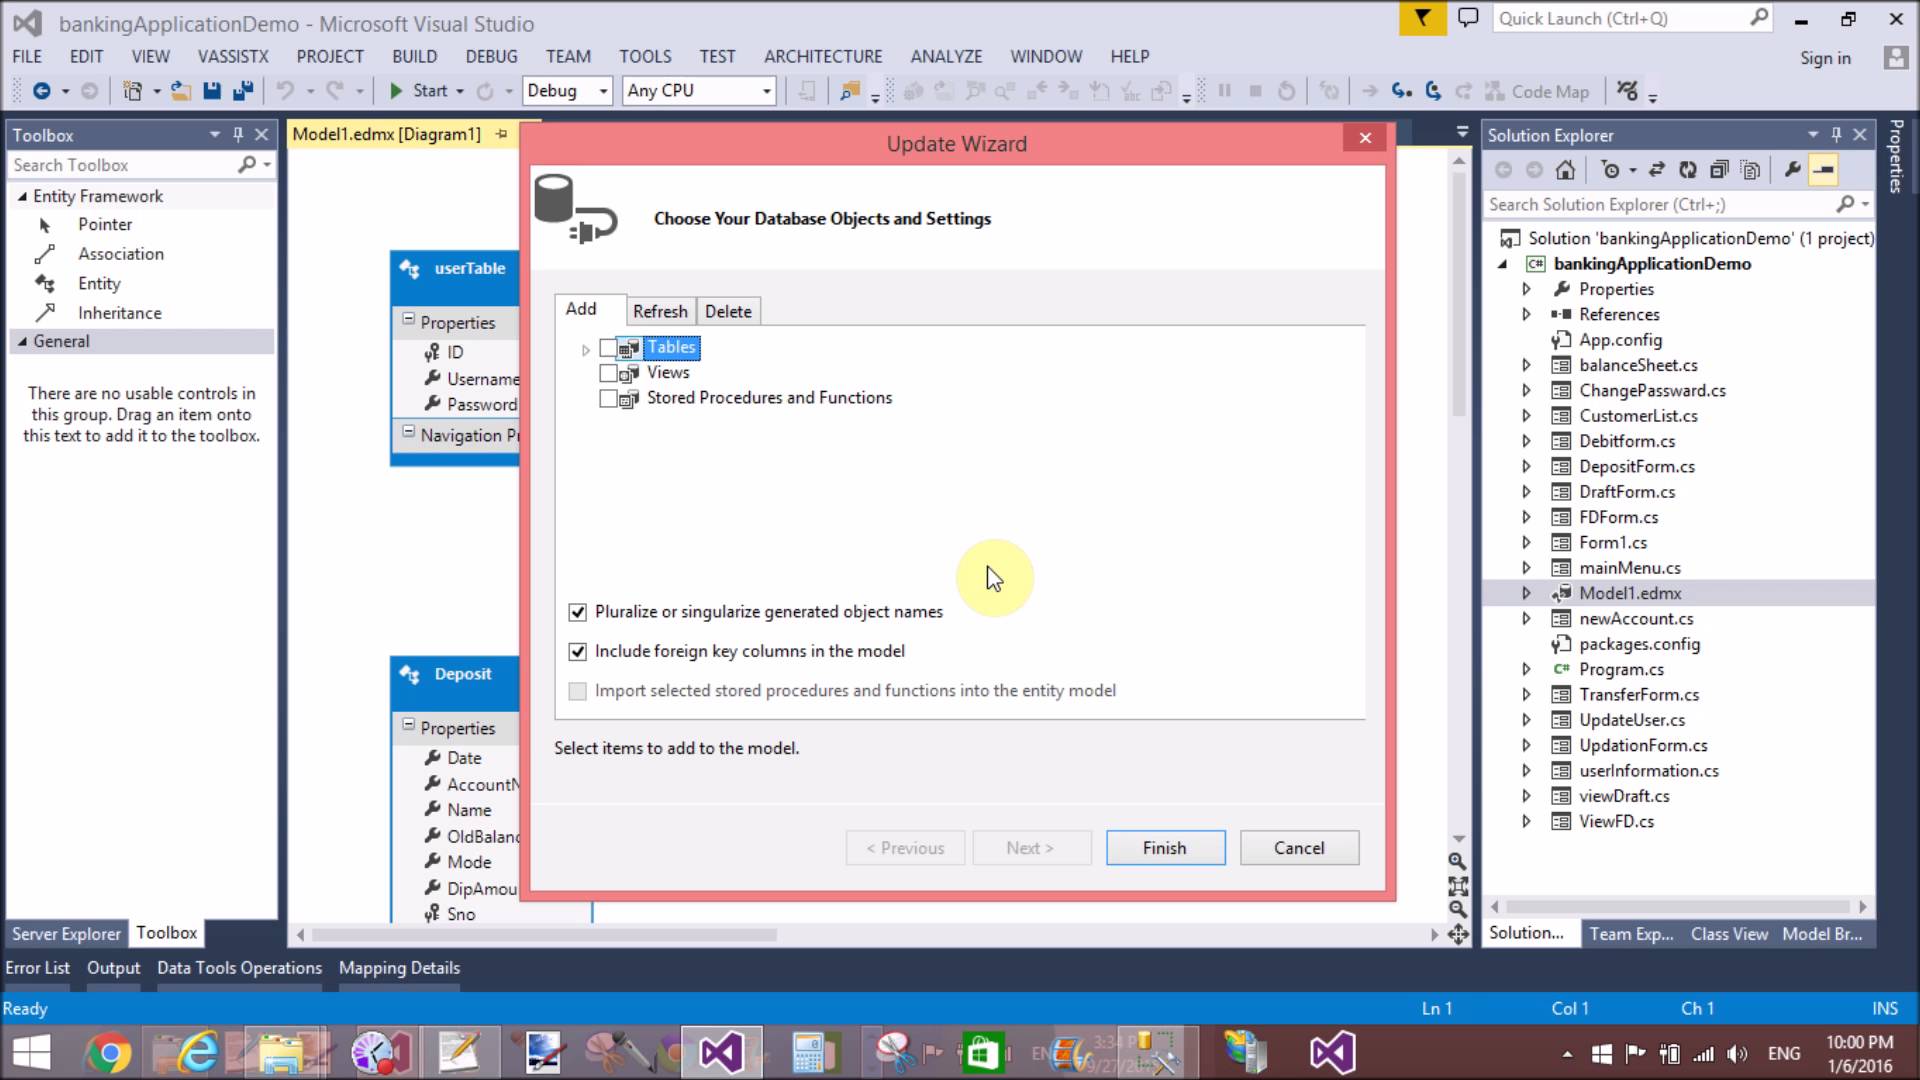Screen dimensions: 1920x1080
Task: Switch to the Delete tab in wizard
Action: click(x=728, y=312)
